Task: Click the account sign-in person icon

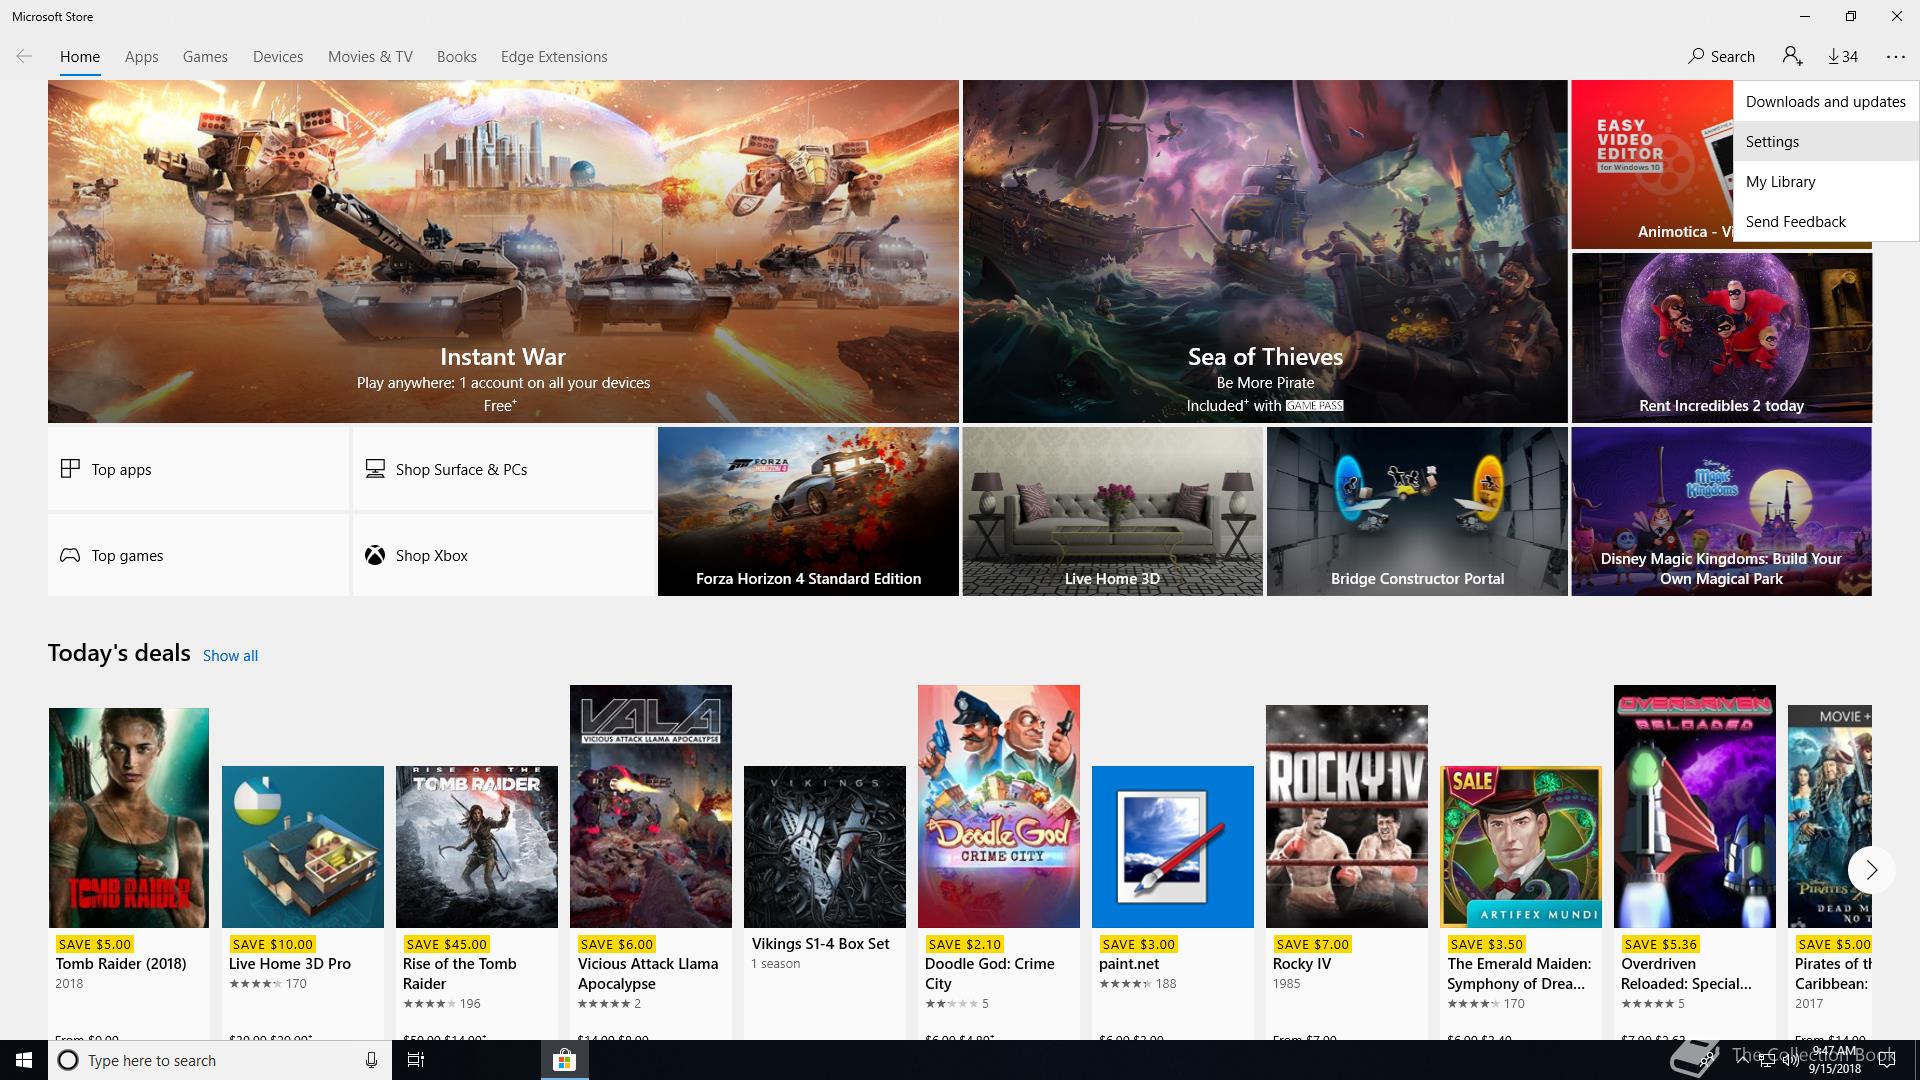Action: pos(1792,57)
